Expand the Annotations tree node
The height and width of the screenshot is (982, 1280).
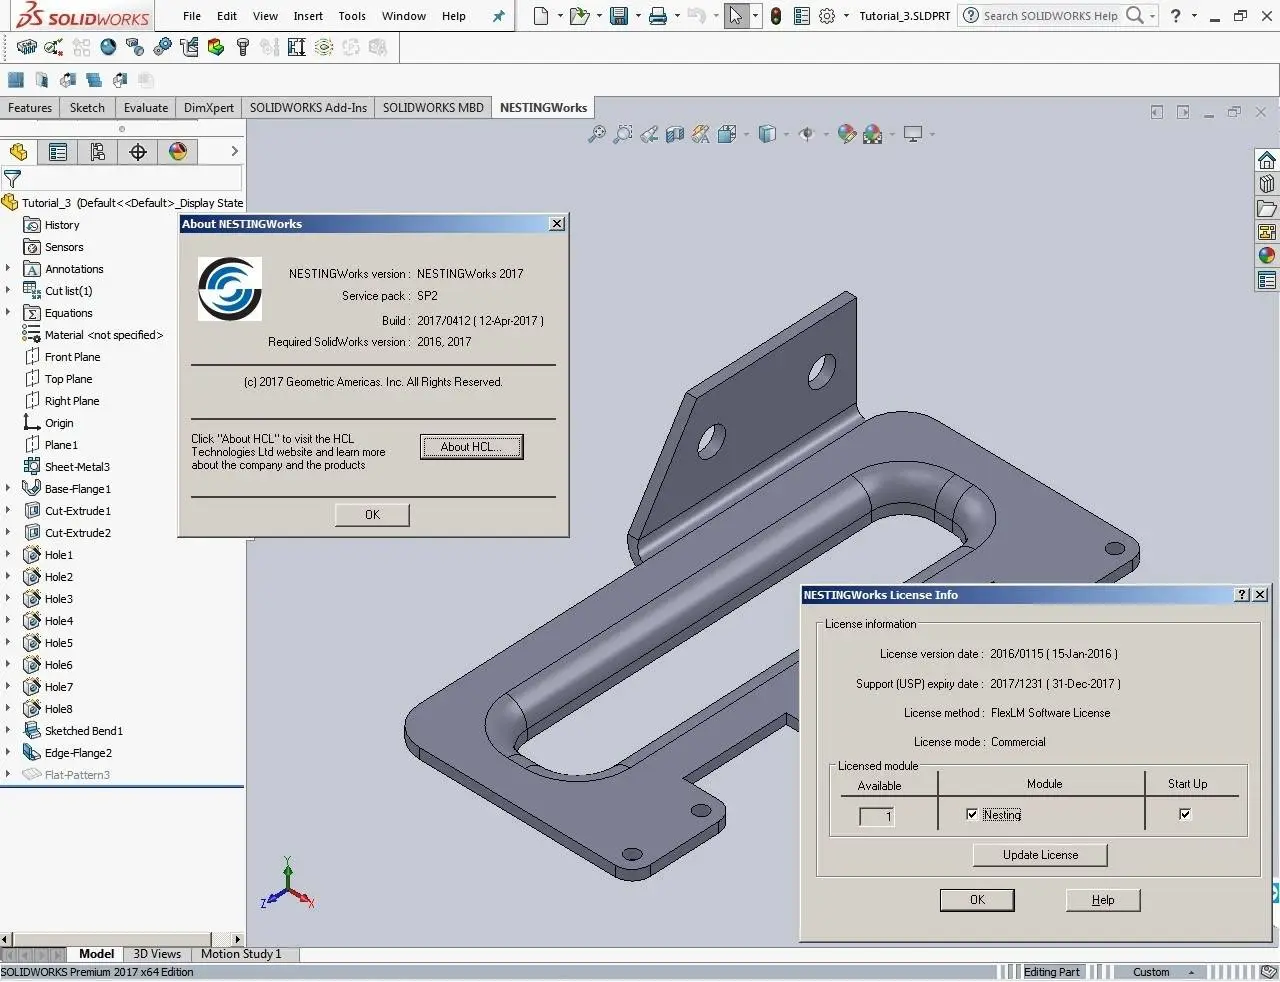8,268
